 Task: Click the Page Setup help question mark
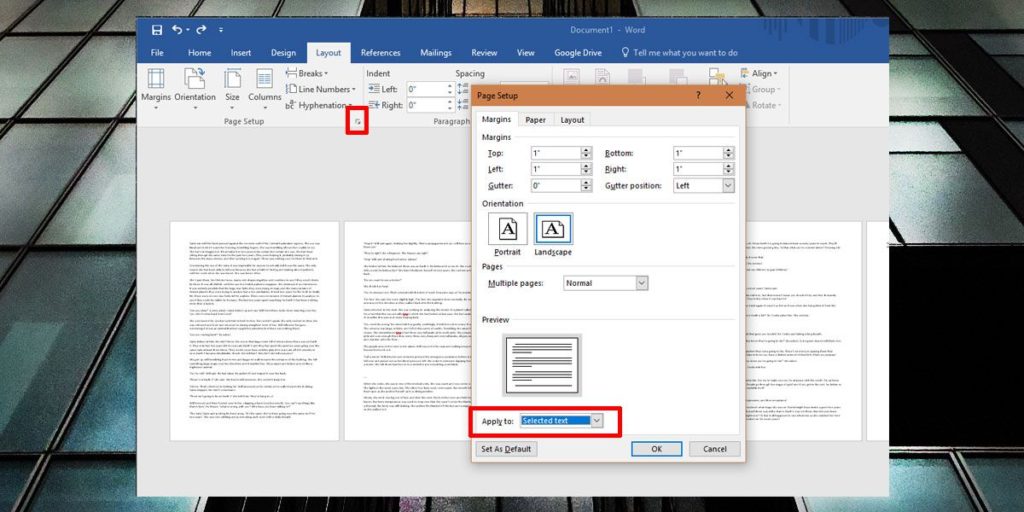point(698,96)
